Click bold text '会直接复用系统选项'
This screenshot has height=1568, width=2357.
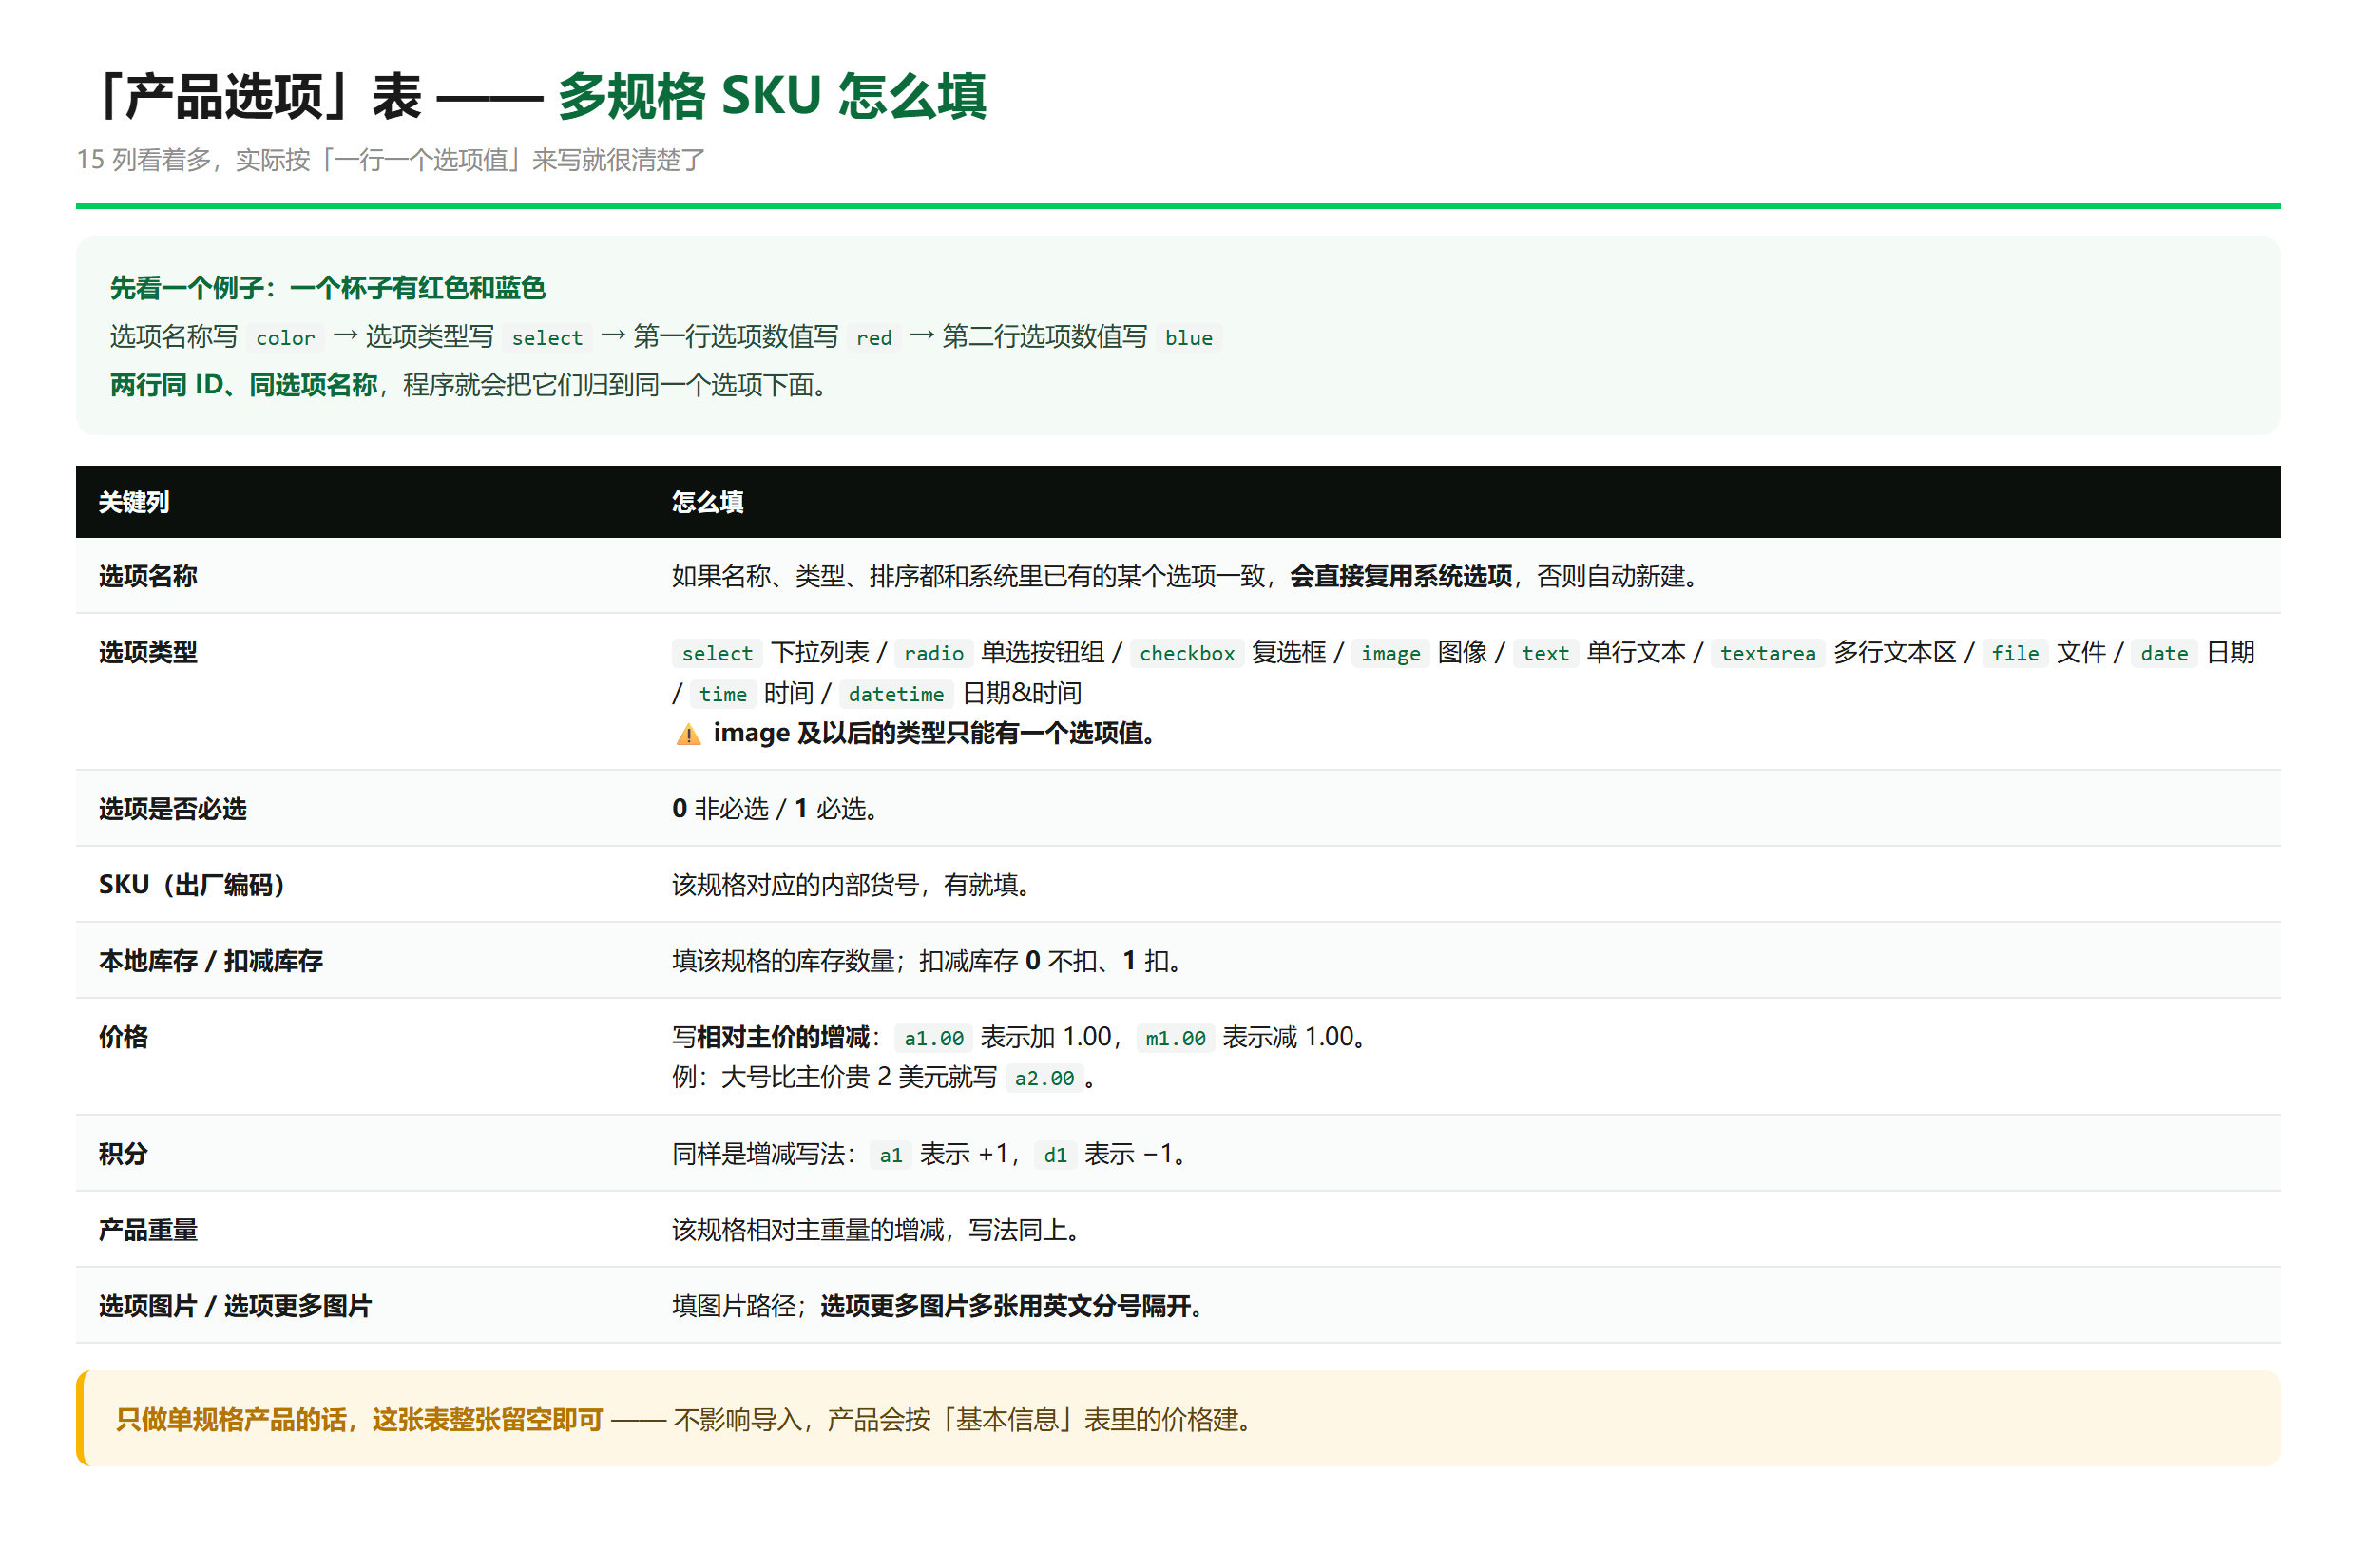pos(1400,576)
